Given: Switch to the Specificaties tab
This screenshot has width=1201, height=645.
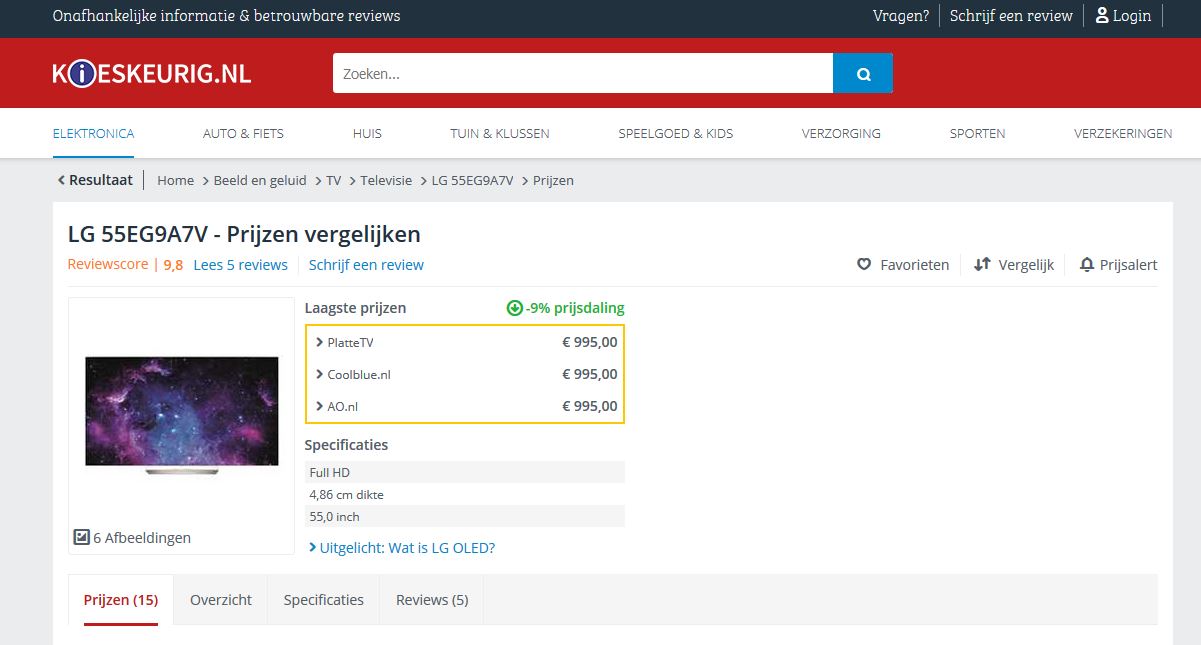Looking at the screenshot, I should pyautogui.click(x=324, y=600).
